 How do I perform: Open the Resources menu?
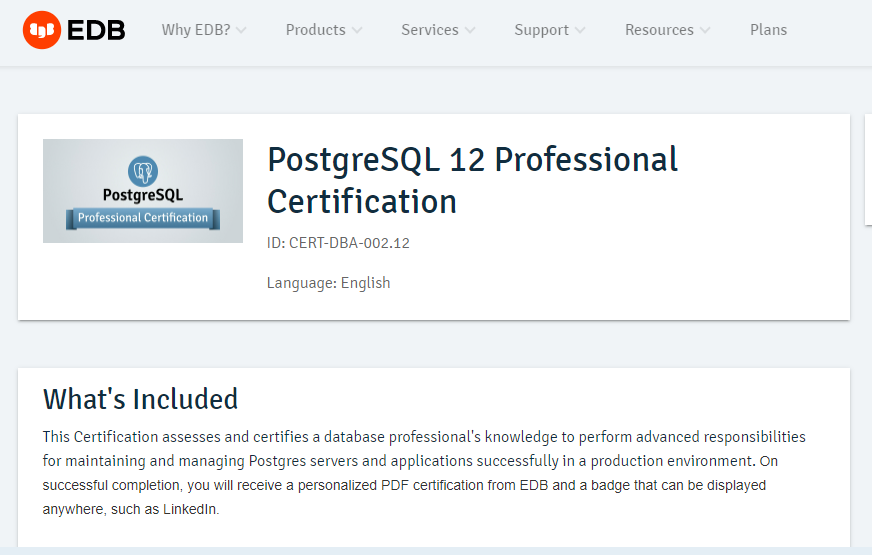pos(667,30)
